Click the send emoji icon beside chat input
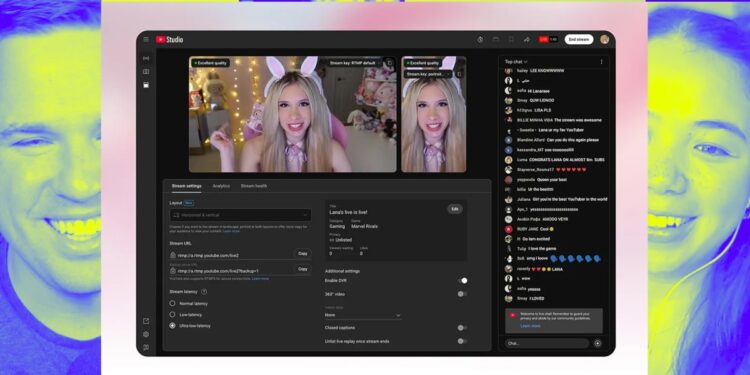Viewport: 750px width, 375px height. click(597, 343)
